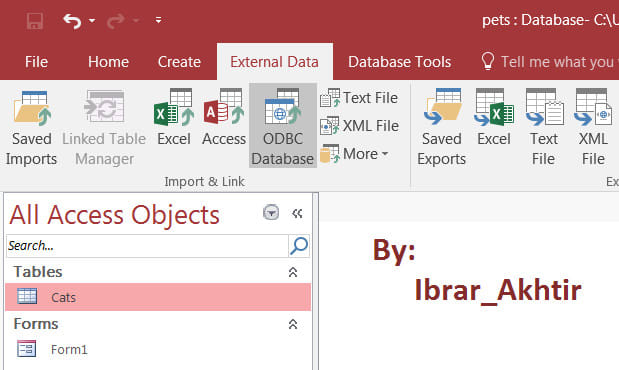
Task: Click the Tell me what you want box
Action: (549, 62)
